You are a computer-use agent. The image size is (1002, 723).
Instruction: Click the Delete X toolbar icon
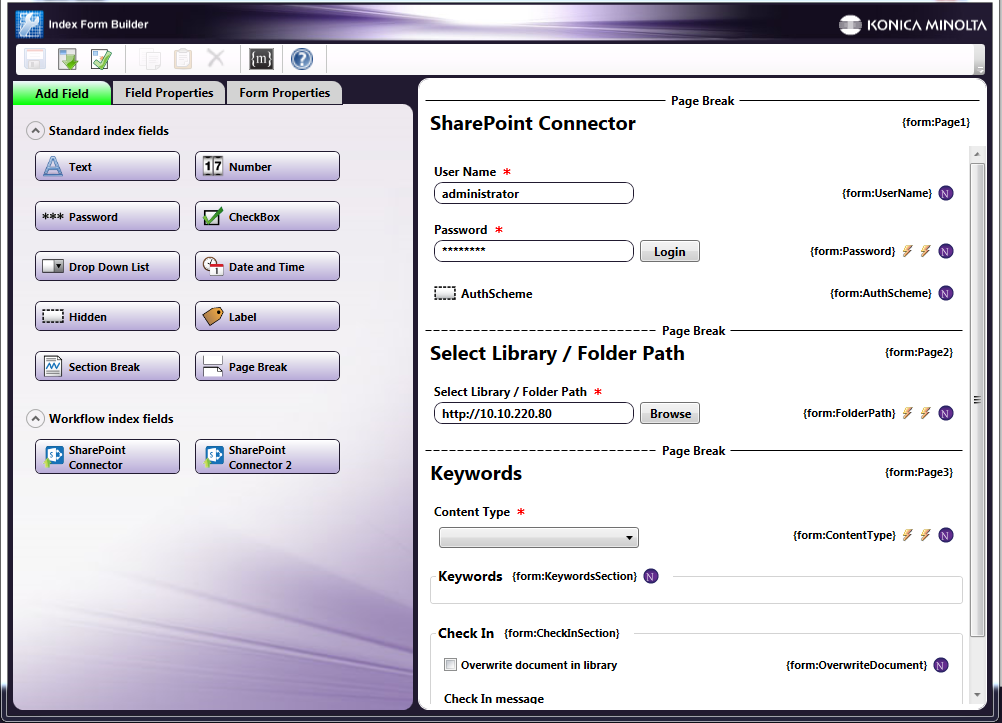pos(216,59)
